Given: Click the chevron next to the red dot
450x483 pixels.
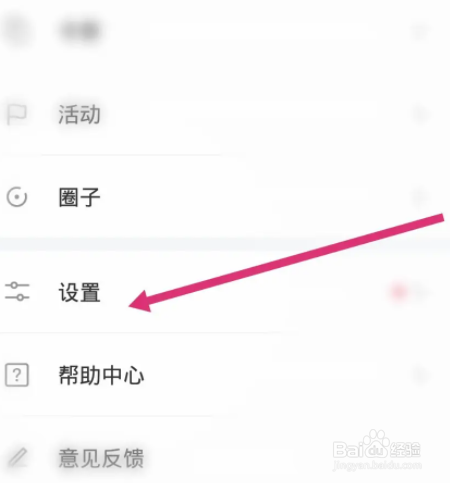Looking at the screenshot, I should tap(421, 292).
